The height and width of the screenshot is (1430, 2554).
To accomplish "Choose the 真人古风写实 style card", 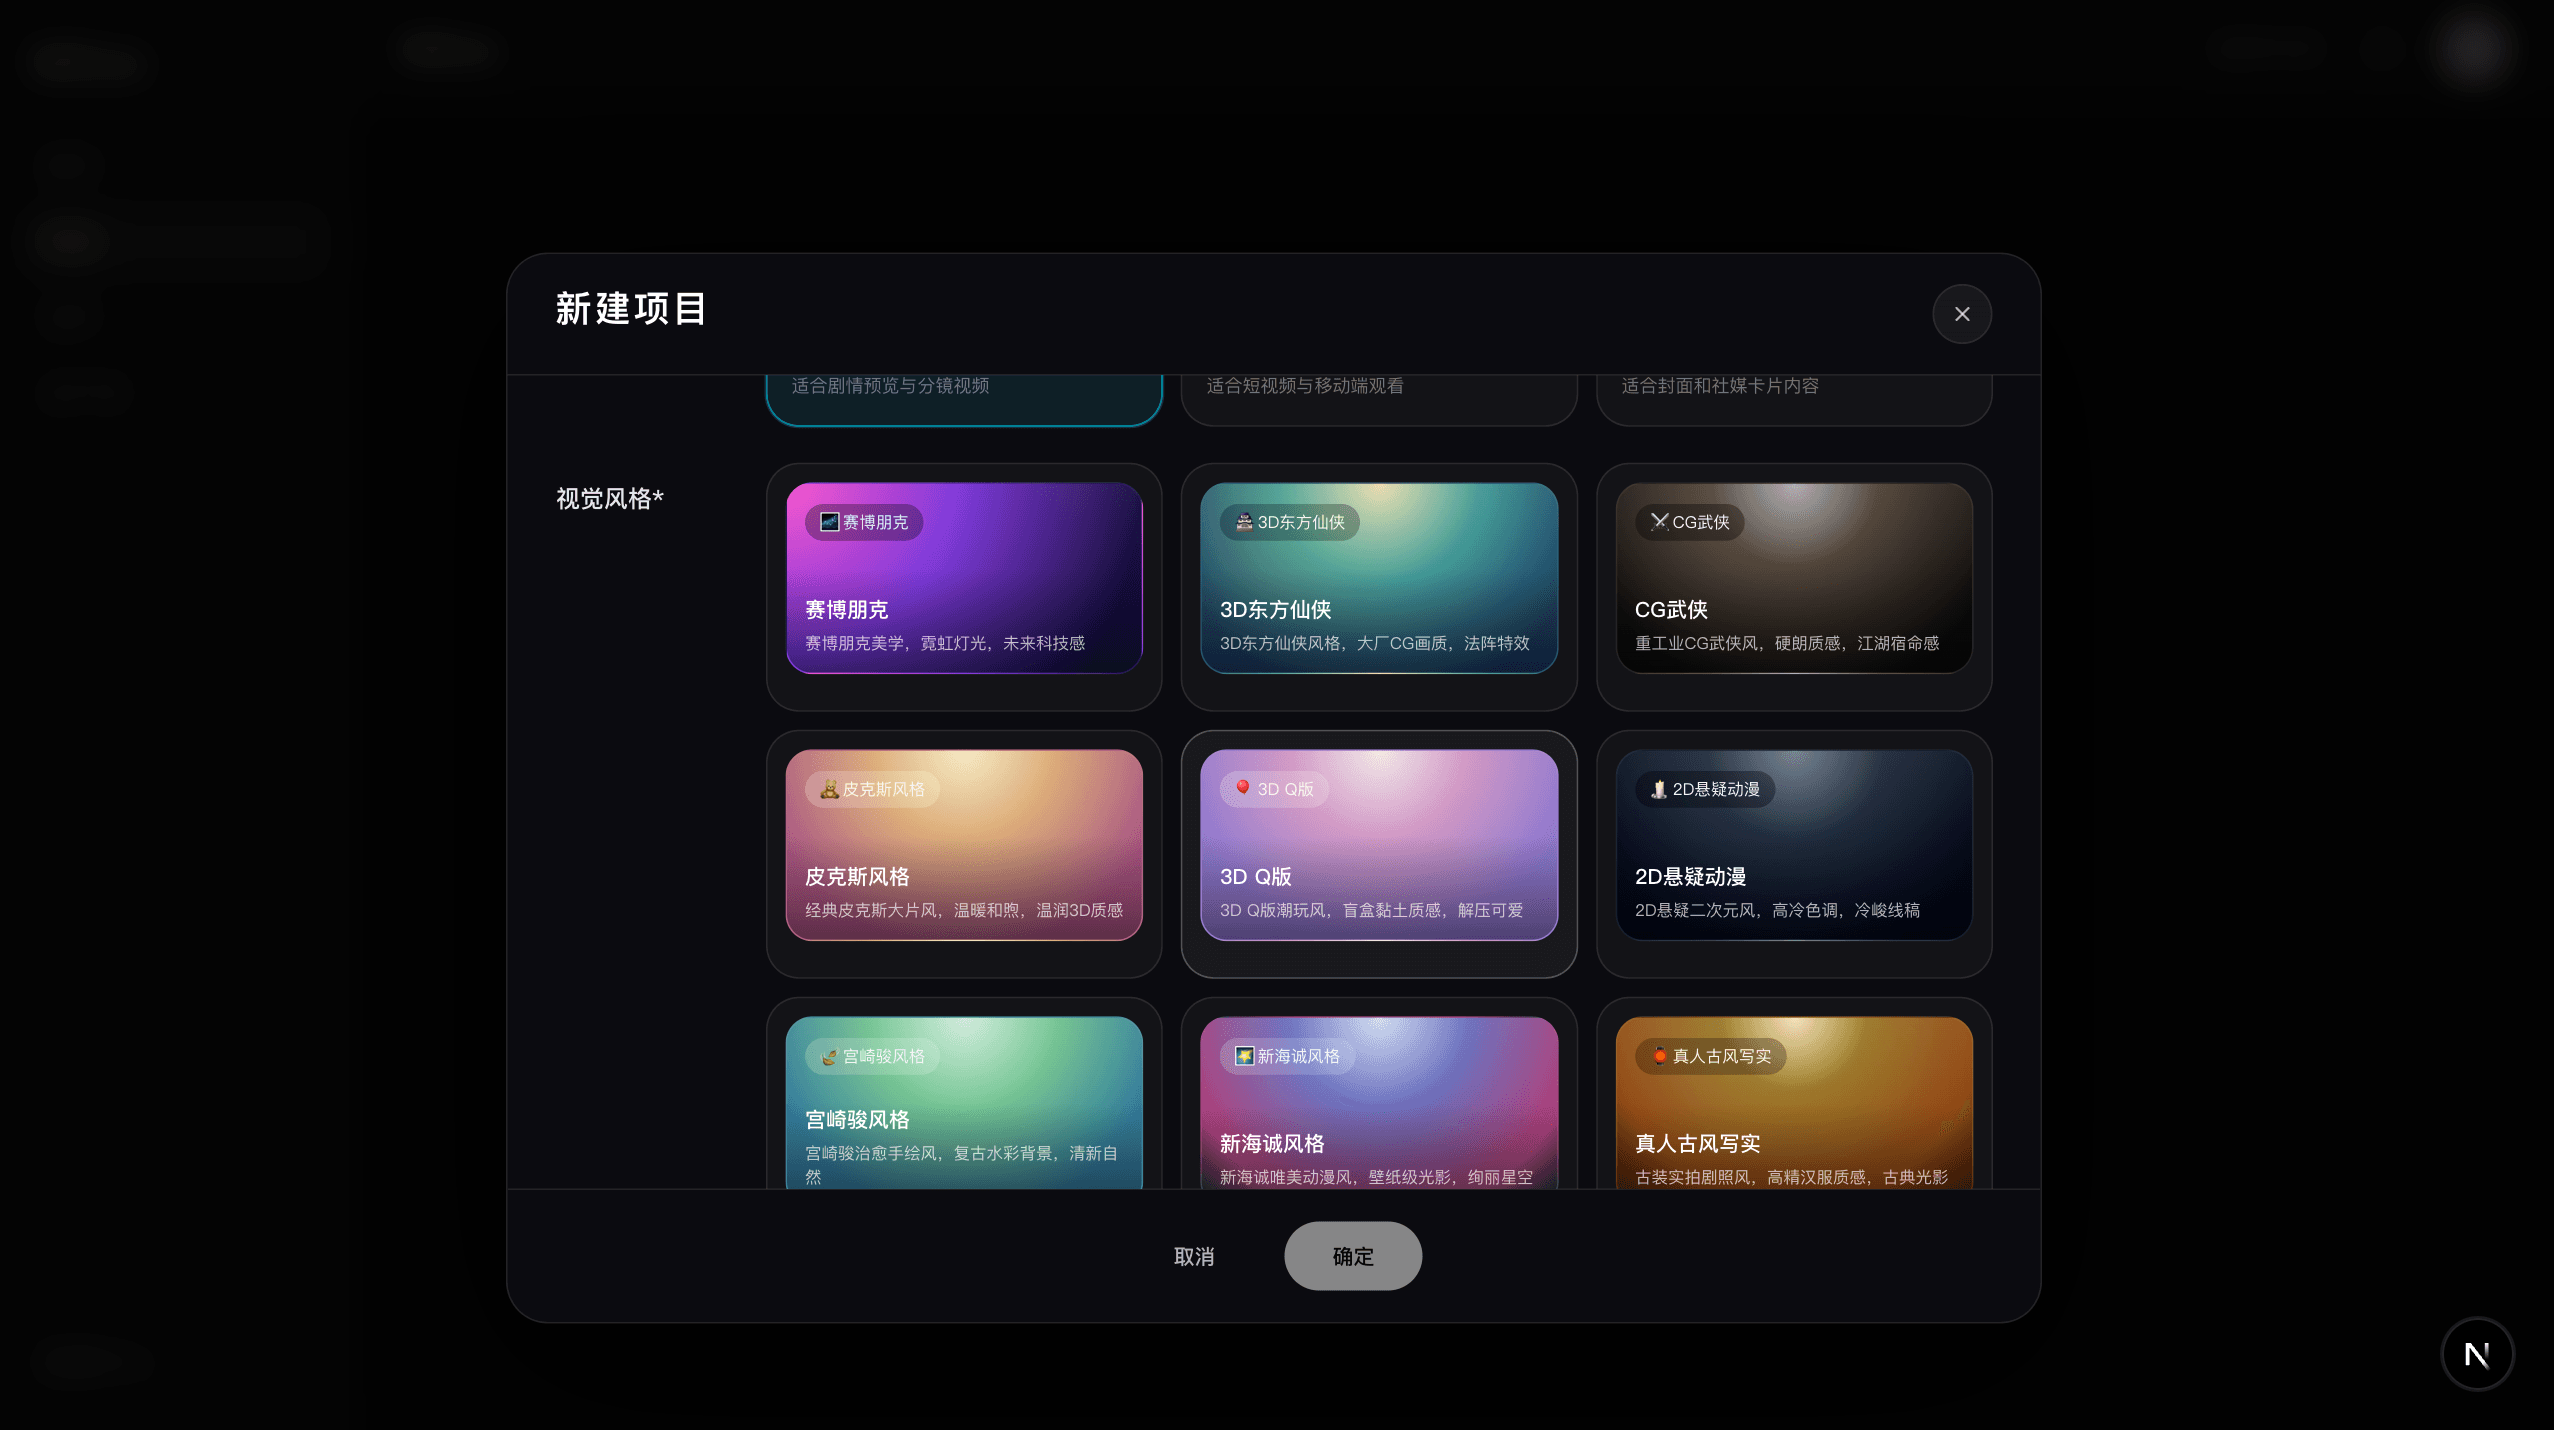I will 1794,1093.
